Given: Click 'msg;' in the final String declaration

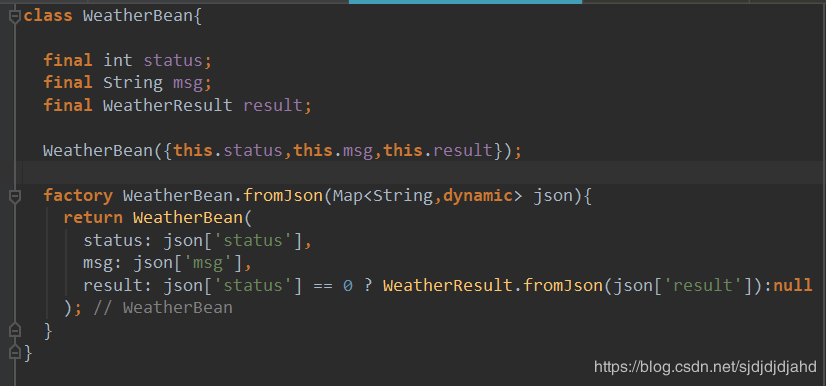Looking at the screenshot, I should (x=192, y=83).
